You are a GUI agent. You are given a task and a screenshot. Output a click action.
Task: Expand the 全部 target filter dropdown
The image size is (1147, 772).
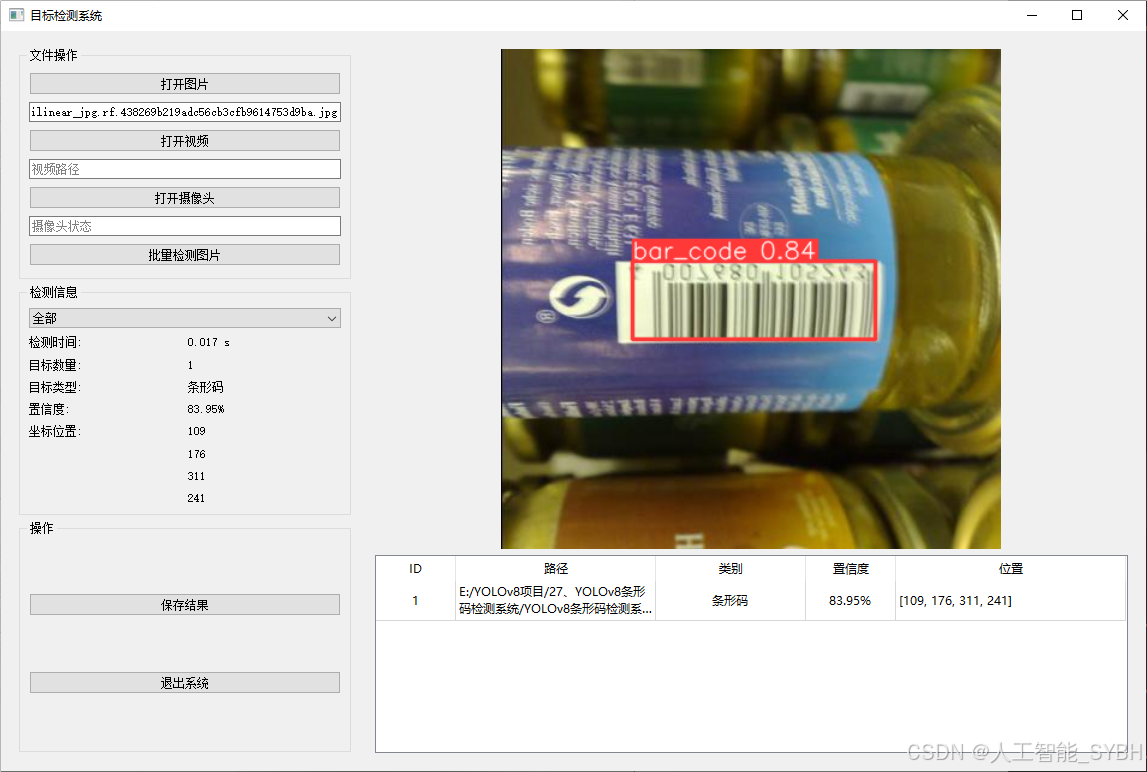(184, 318)
